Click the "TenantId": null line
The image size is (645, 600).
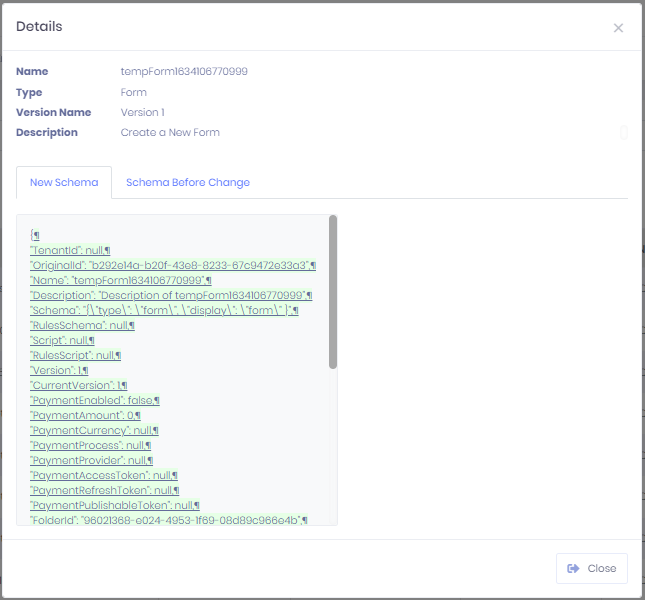pyautogui.click(x=70, y=250)
